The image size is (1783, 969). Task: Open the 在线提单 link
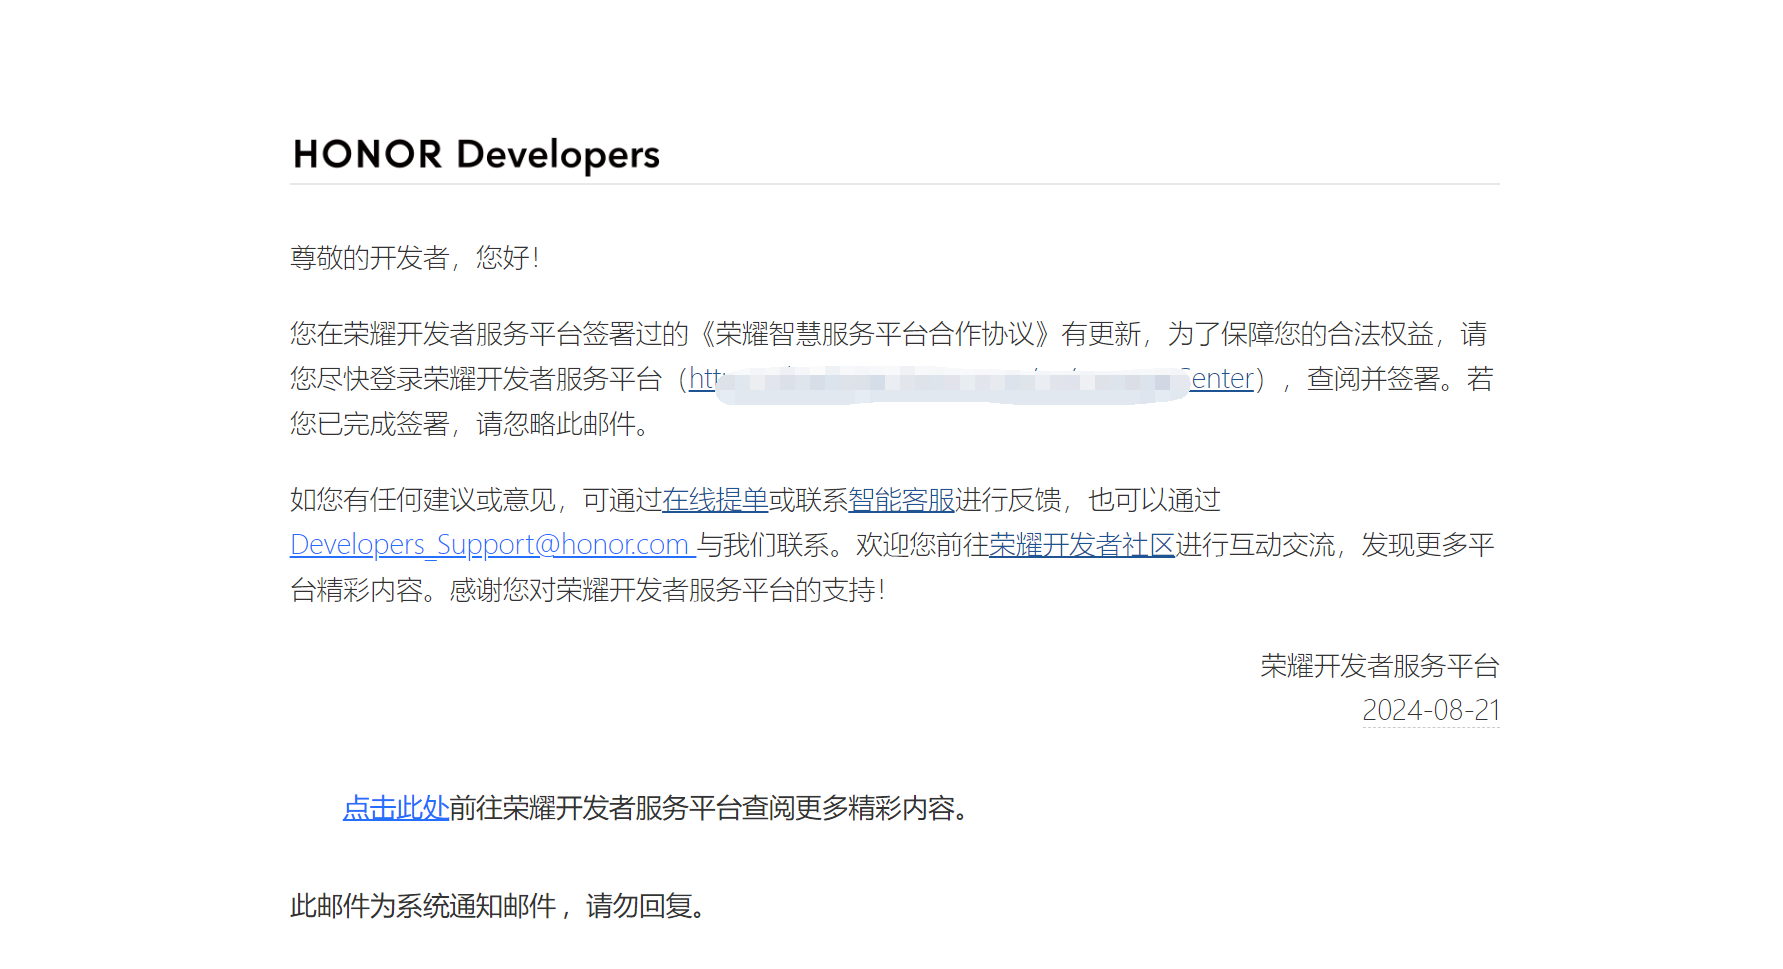(715, 500)
